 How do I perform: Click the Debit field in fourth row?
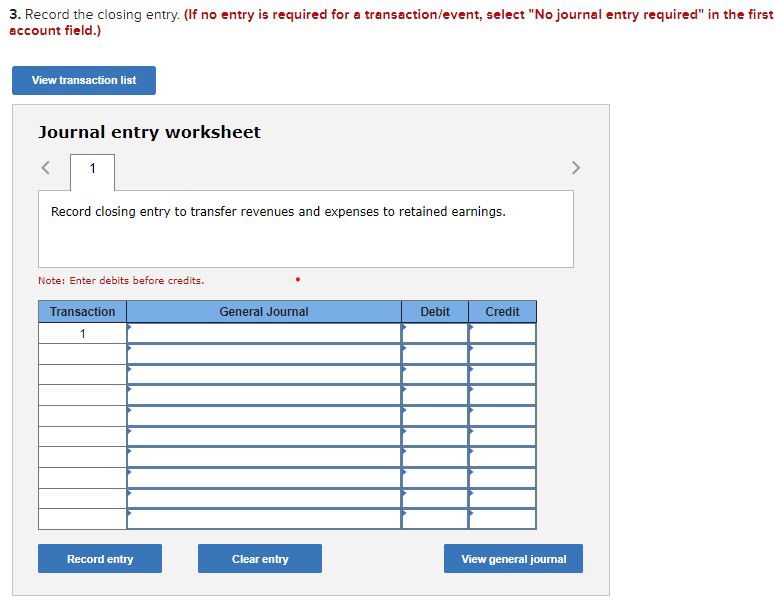(435, 395)
